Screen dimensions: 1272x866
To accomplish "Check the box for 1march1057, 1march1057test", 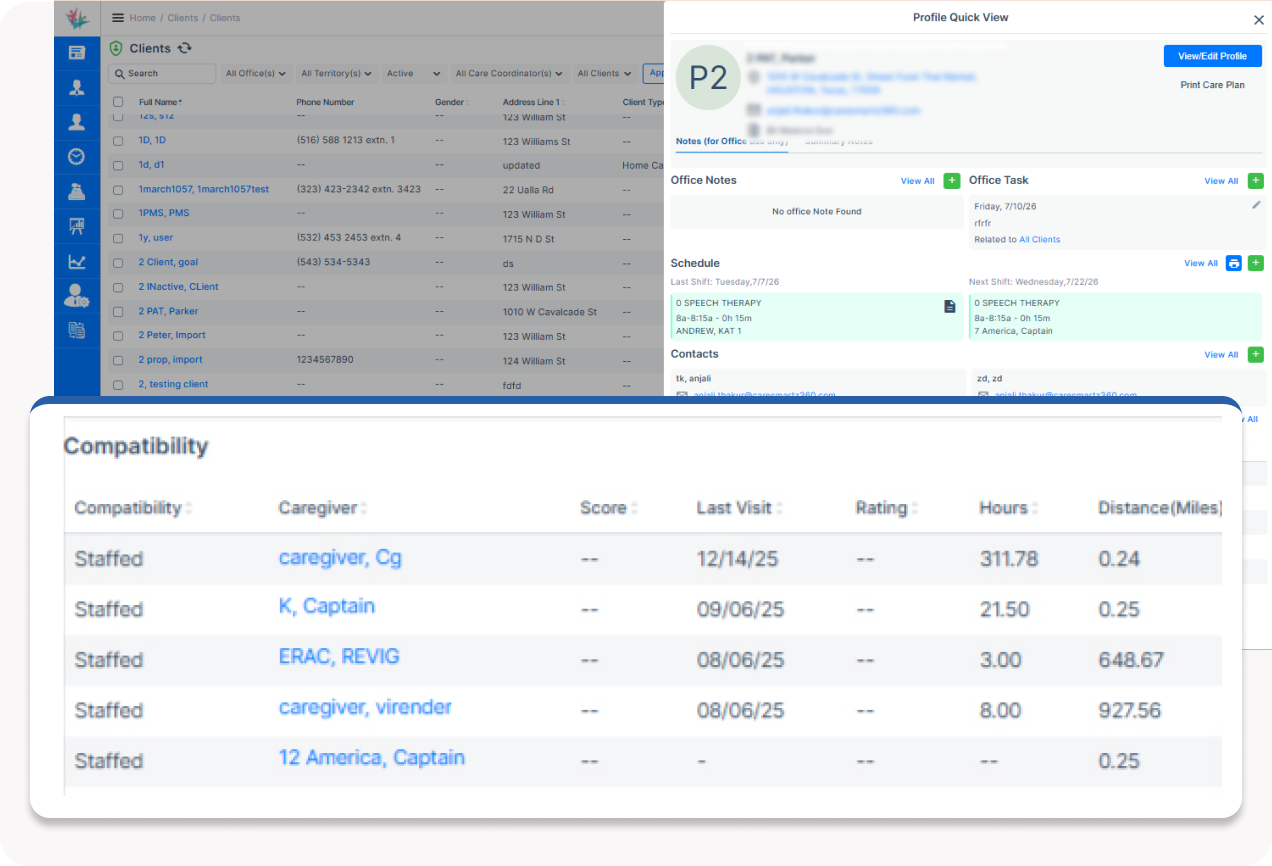I will point(118,190).
